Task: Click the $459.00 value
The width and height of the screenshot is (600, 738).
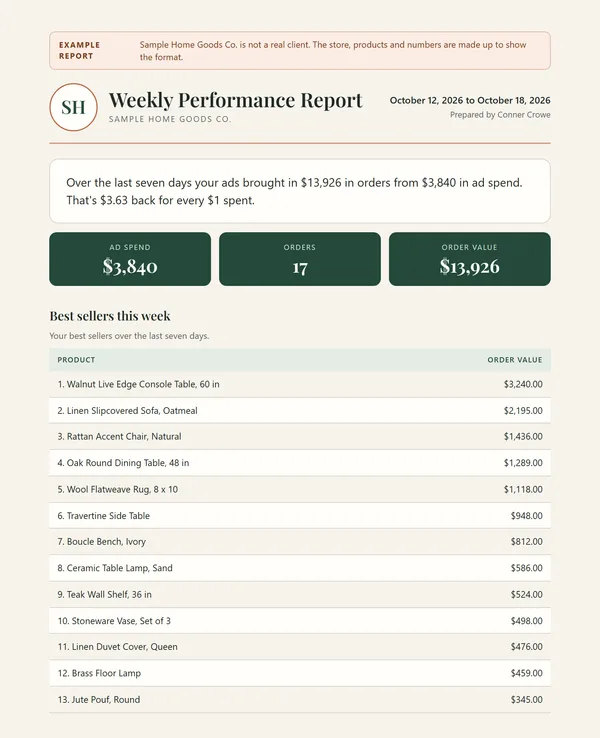Action: tap(527, 673)
